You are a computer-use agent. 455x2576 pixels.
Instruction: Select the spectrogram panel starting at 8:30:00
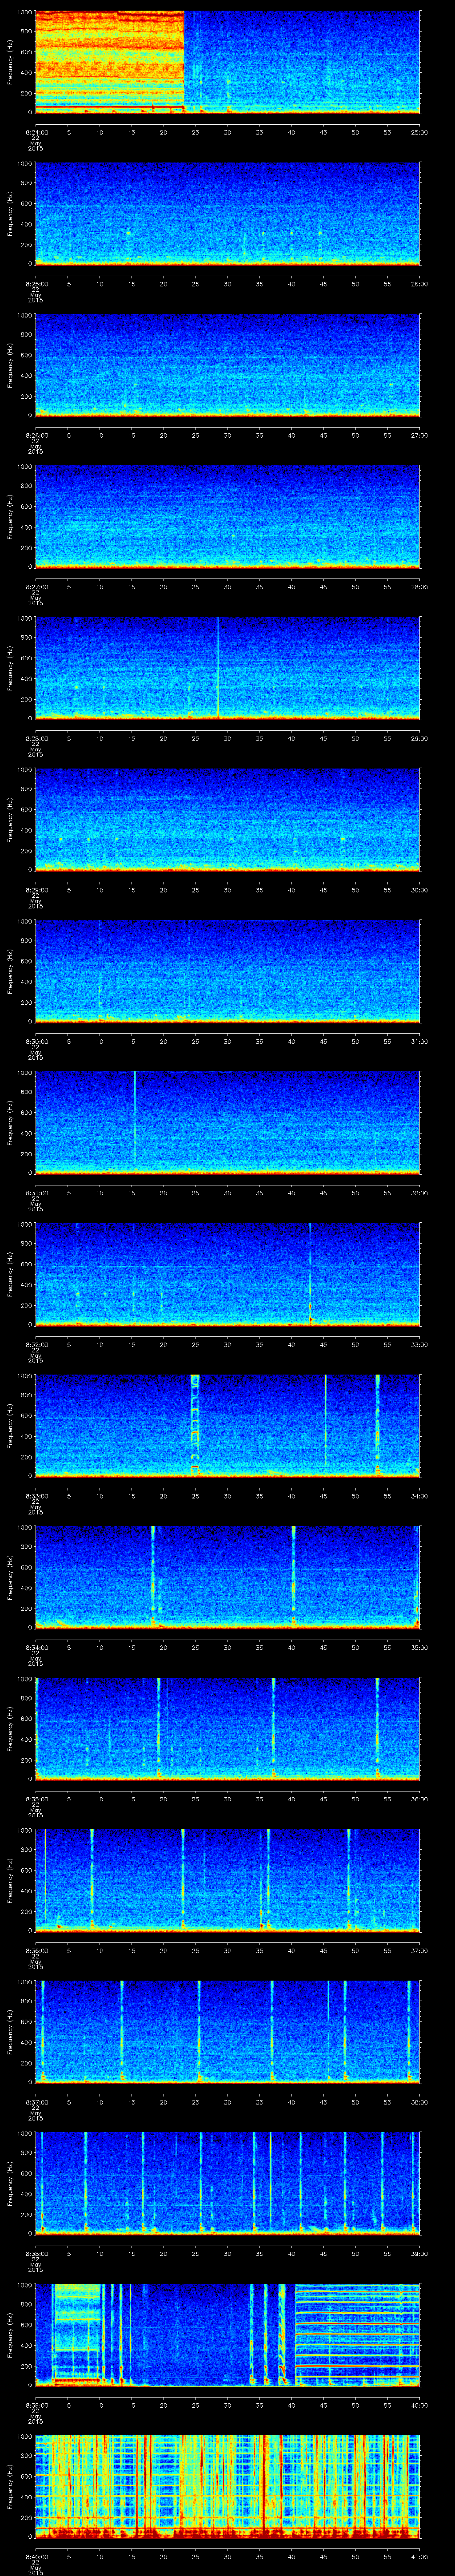coord(227,971)
